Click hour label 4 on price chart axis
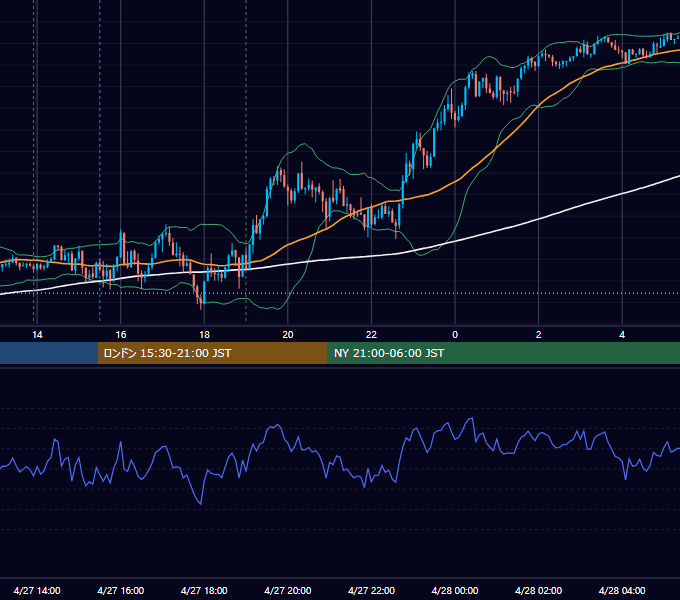 point(622,335)
